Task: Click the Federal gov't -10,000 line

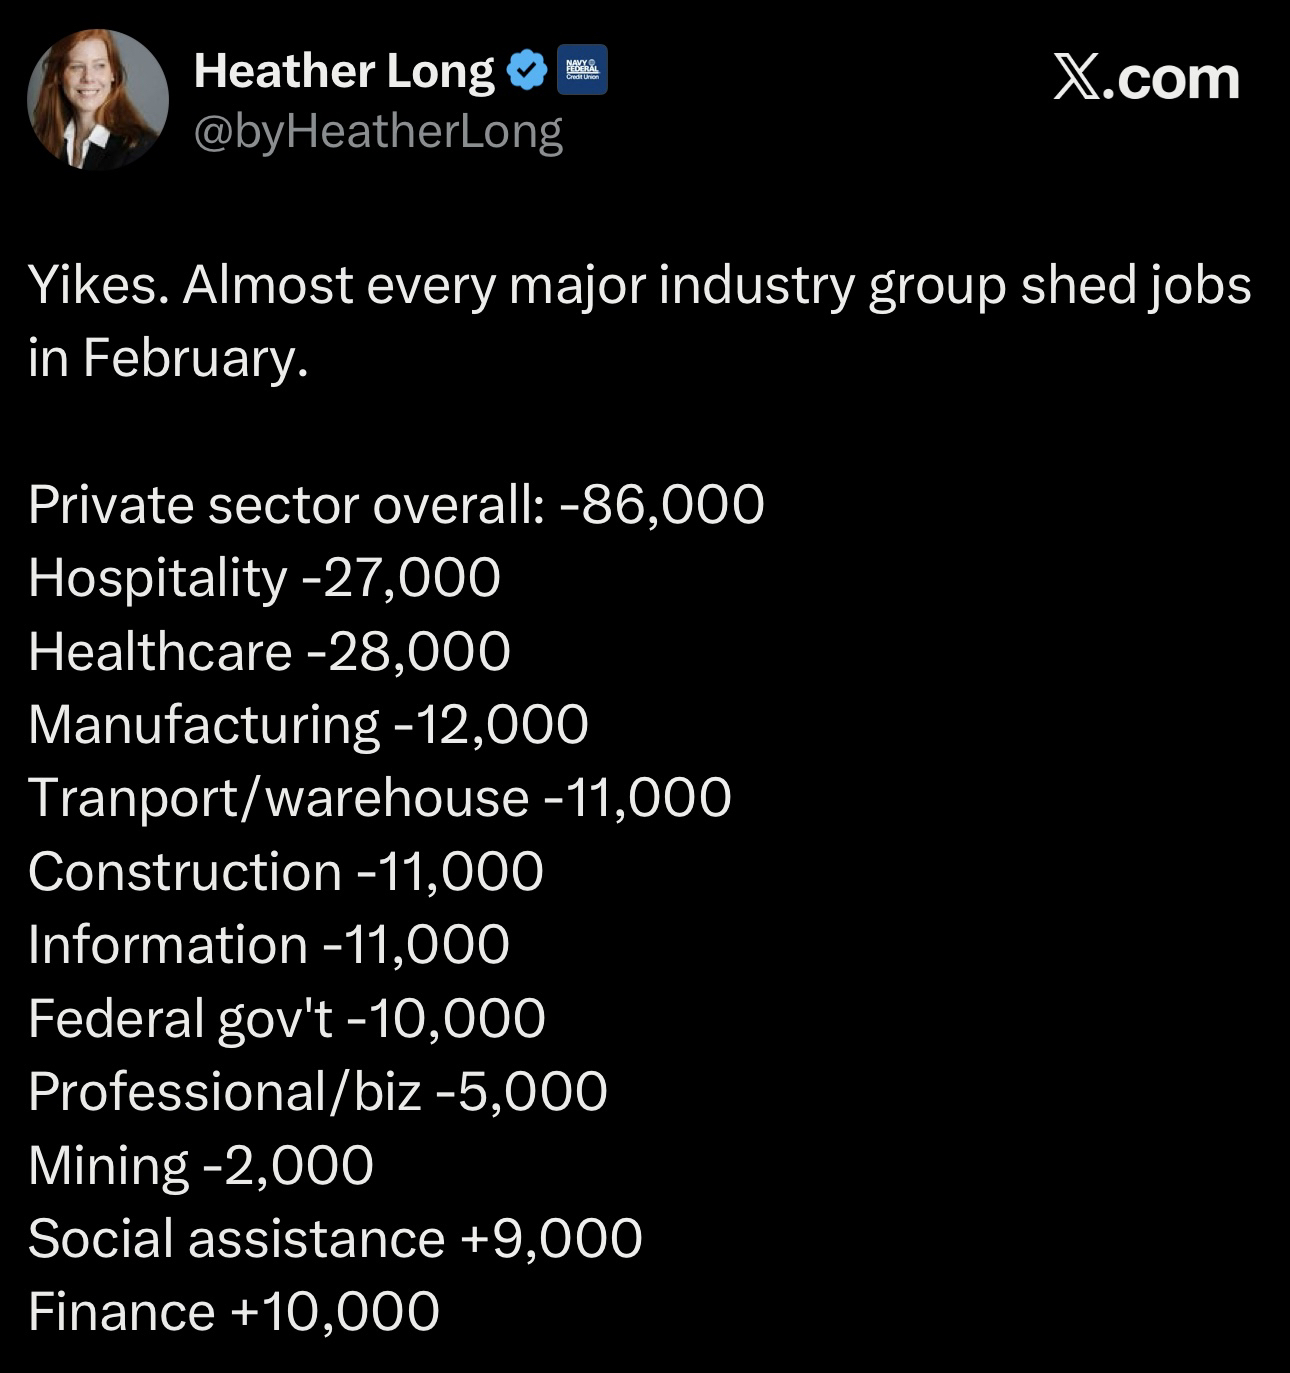Action: (286, 1018)
